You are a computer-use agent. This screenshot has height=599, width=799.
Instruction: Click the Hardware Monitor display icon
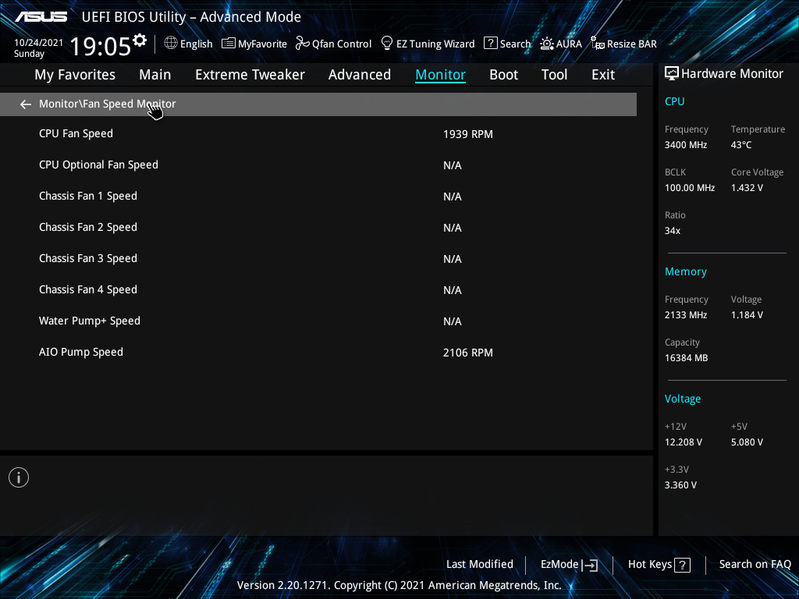click(672, 73)
